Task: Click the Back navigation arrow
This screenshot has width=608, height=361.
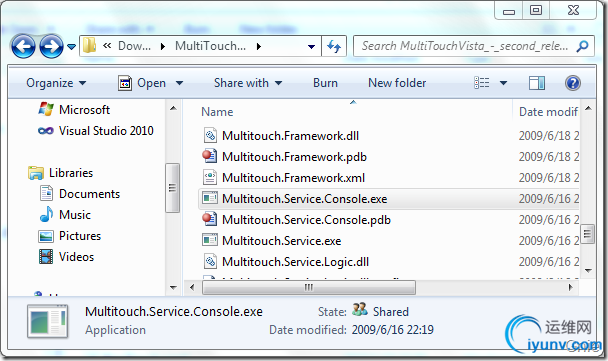Action: 23,47
